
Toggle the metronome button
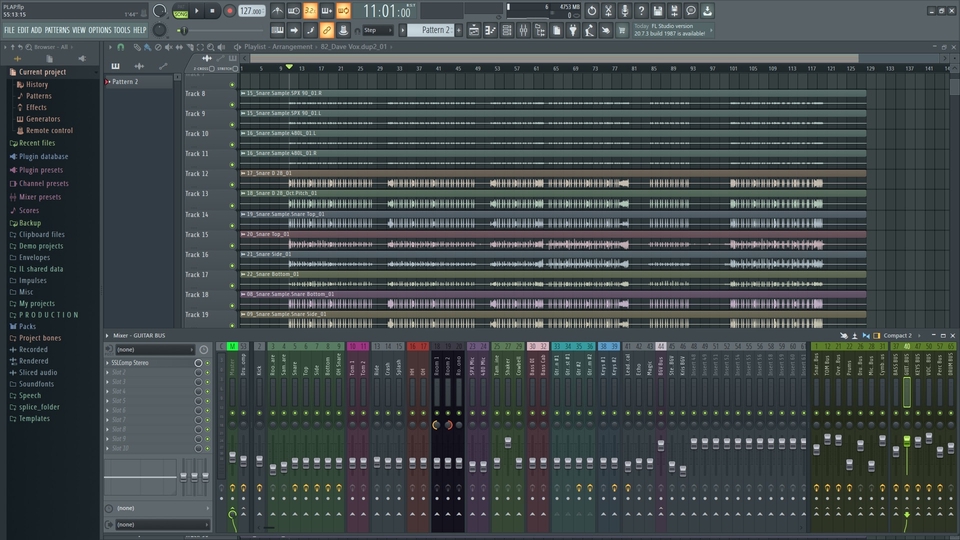(277, 10)
